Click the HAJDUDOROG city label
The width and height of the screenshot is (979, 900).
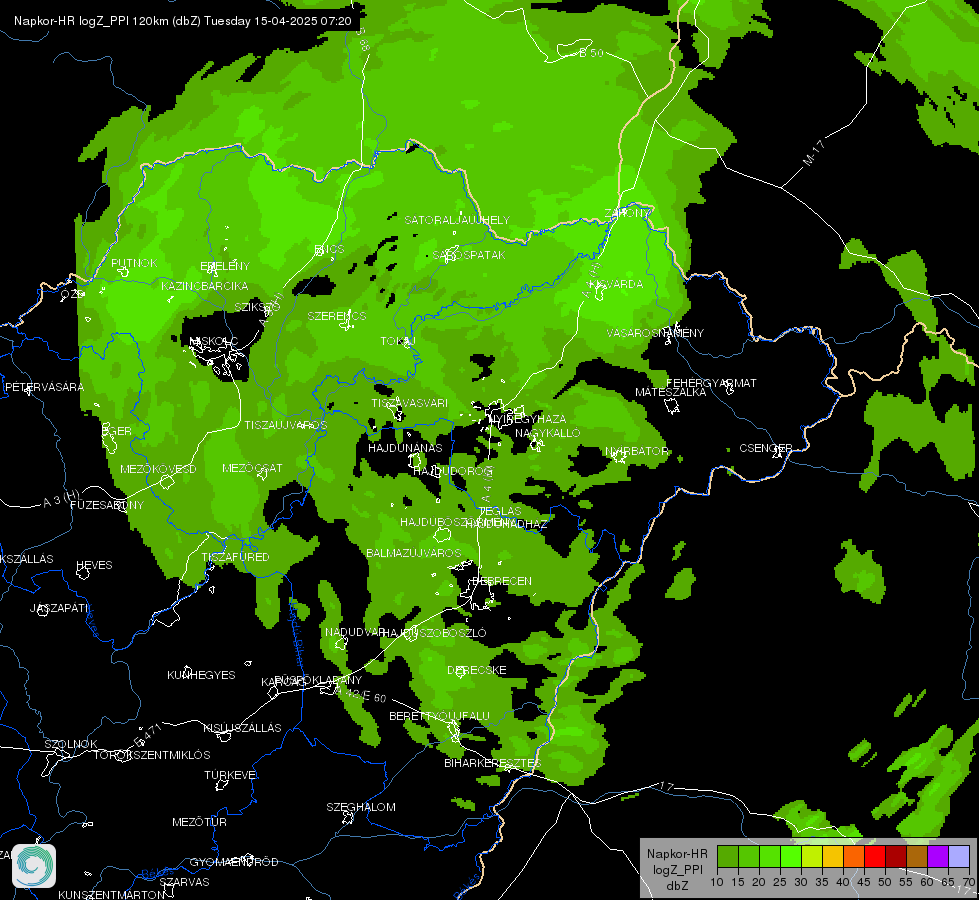[x=453, y=471]
